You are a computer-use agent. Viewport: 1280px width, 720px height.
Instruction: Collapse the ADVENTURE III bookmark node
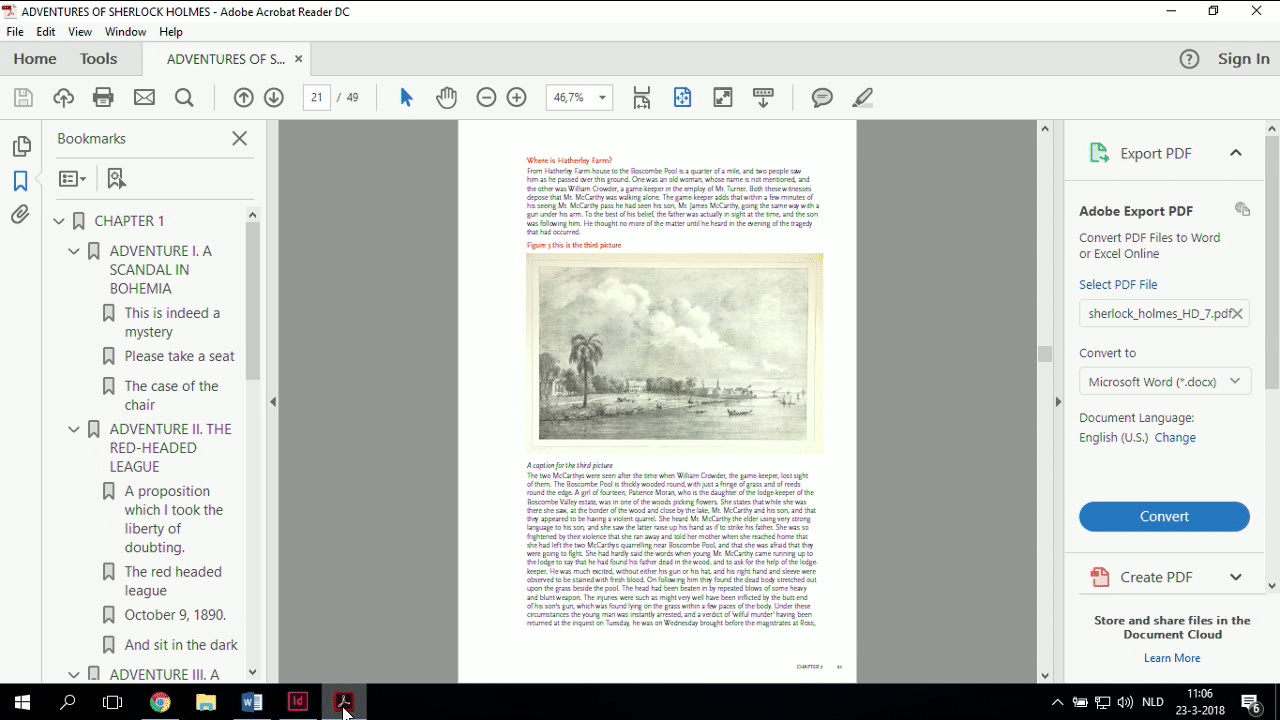point(74,675)
